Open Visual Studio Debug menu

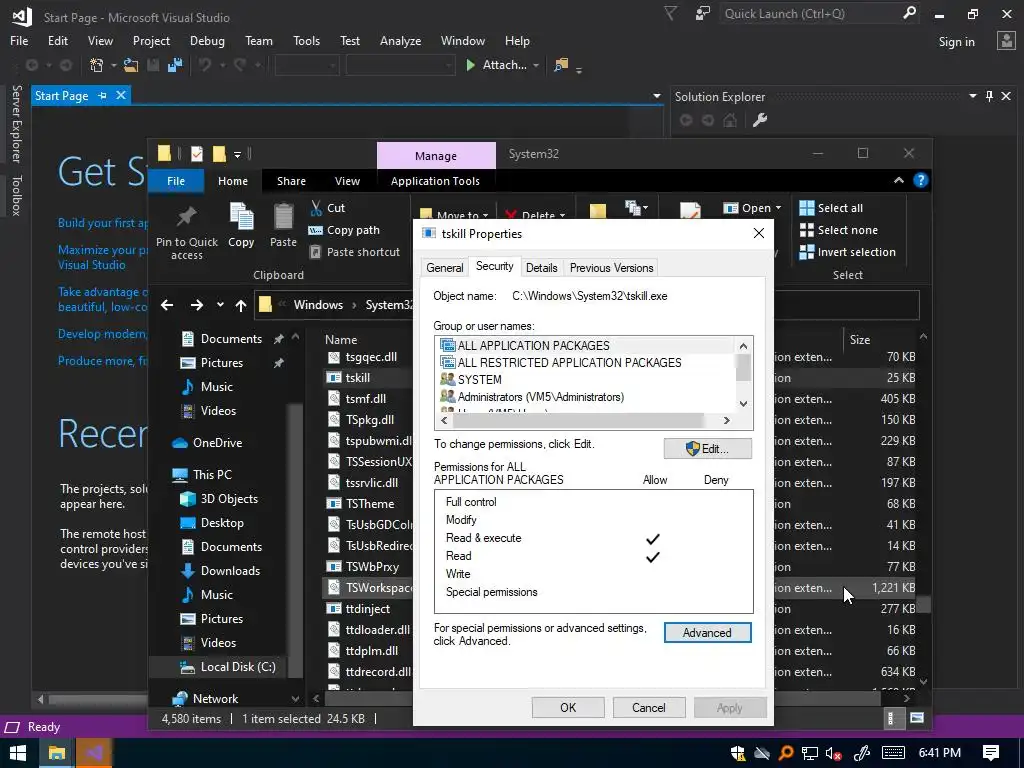coord(207,40)
